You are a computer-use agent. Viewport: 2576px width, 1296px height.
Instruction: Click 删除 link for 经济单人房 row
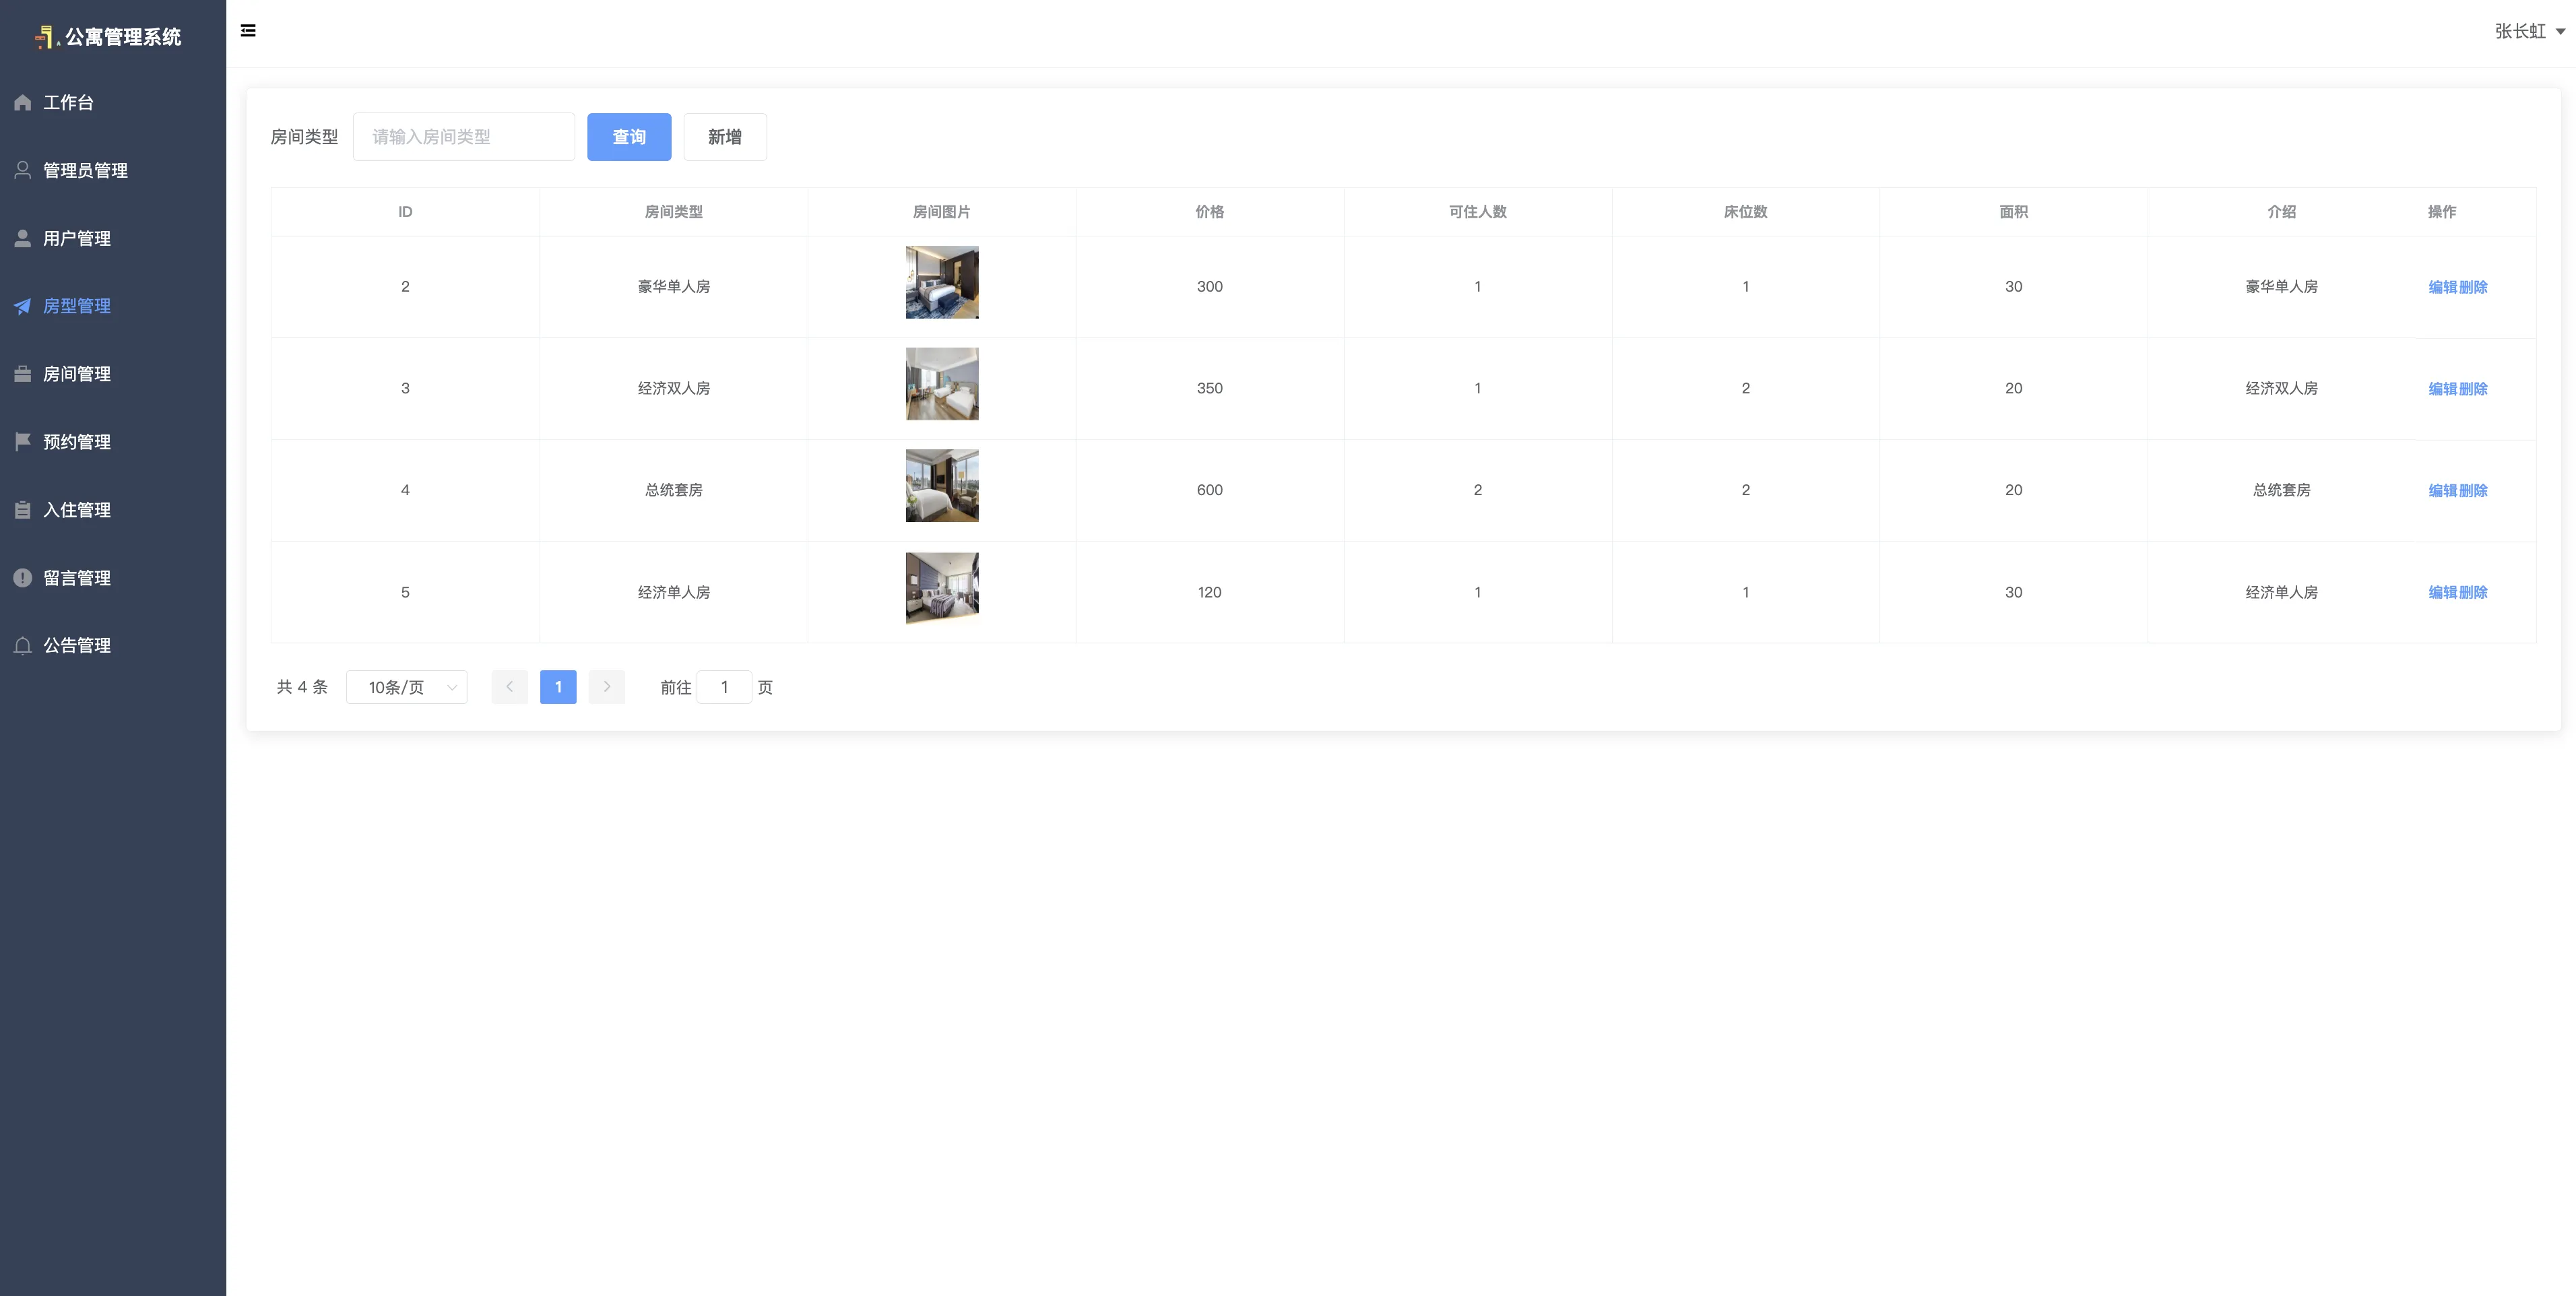(x=2473, y=592)
